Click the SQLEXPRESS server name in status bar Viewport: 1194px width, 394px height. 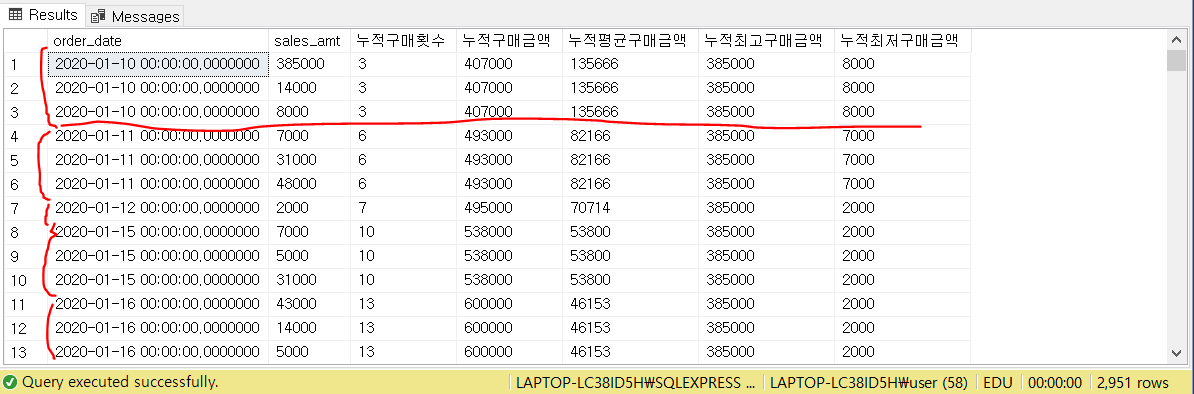[636, 382]
